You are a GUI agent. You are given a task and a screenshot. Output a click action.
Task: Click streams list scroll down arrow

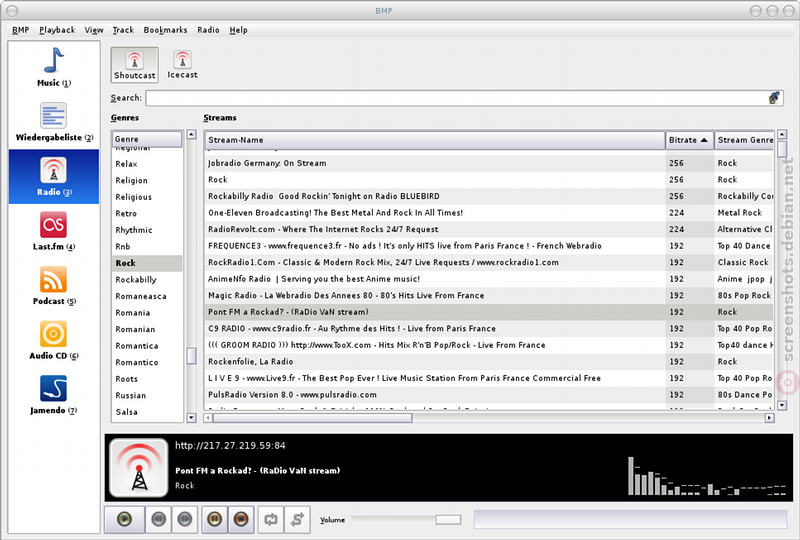click(782, 405)
